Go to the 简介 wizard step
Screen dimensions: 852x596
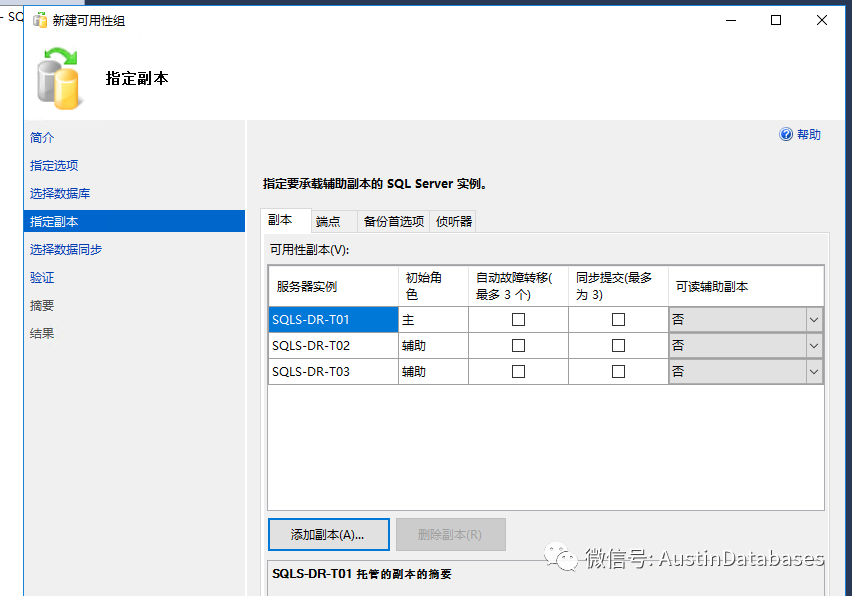42,137
